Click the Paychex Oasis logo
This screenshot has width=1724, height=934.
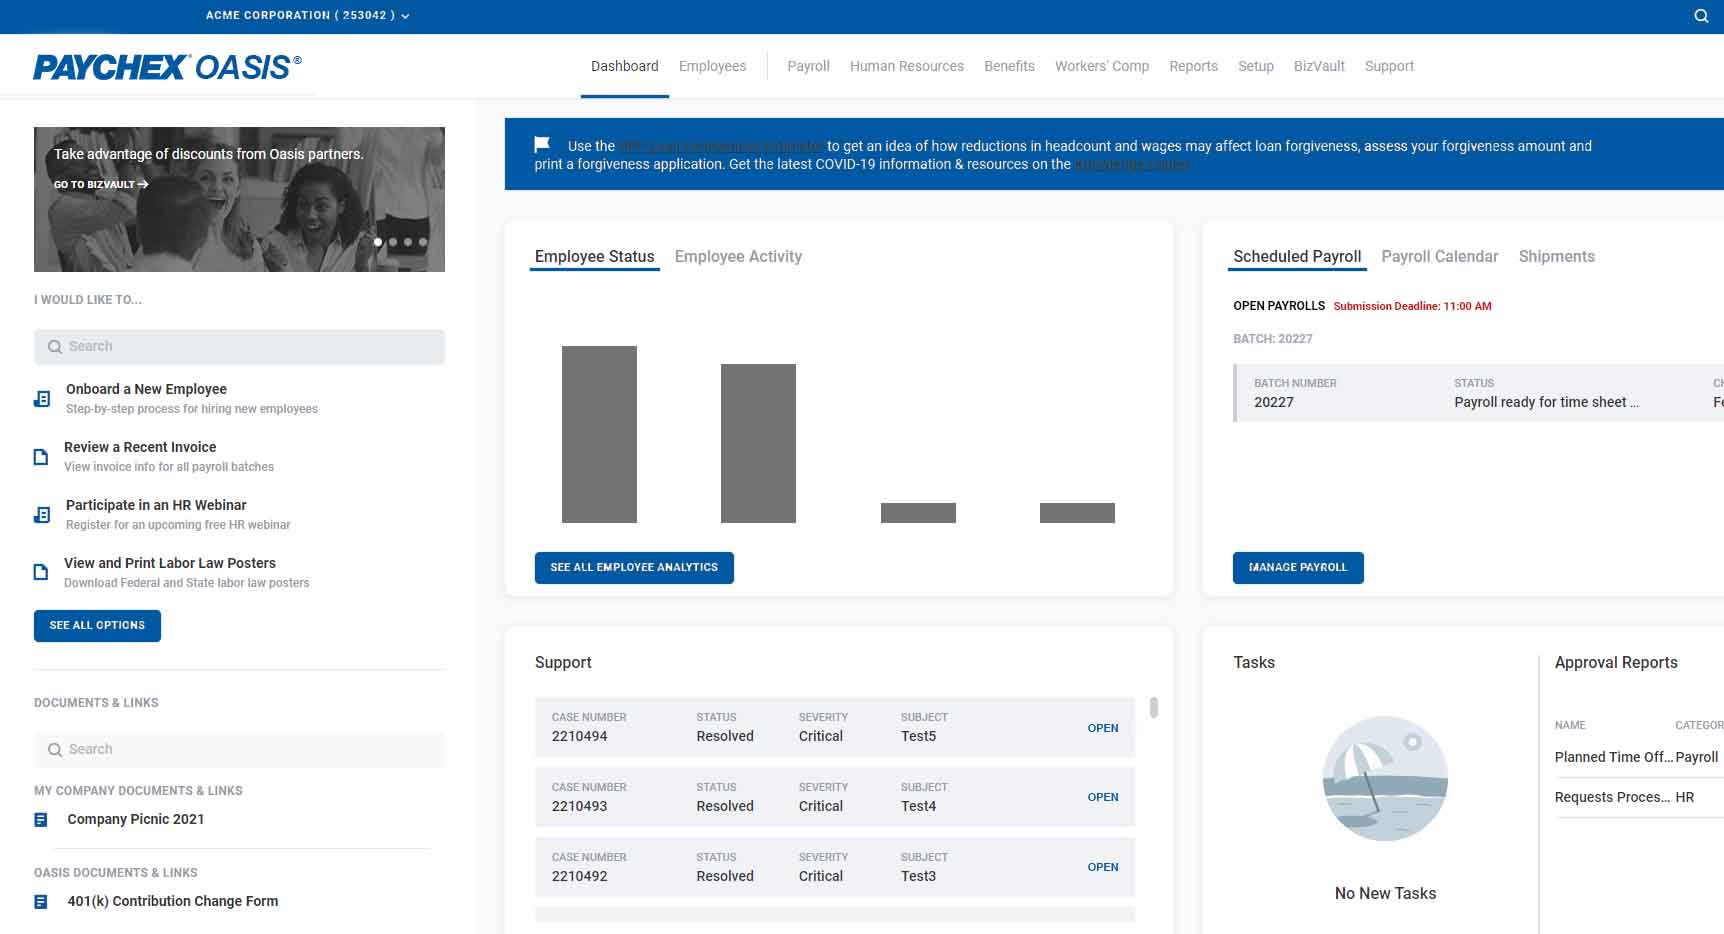click(x=167, y=67)
